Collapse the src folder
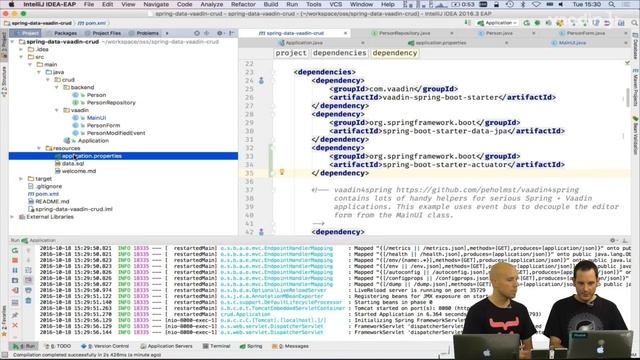 point(21,57)
